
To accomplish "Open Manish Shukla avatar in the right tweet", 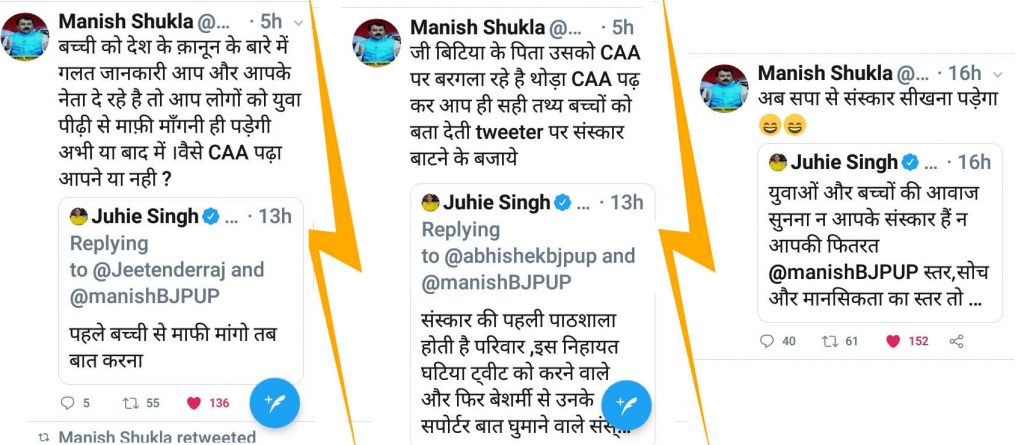I will tap(724, 88).
